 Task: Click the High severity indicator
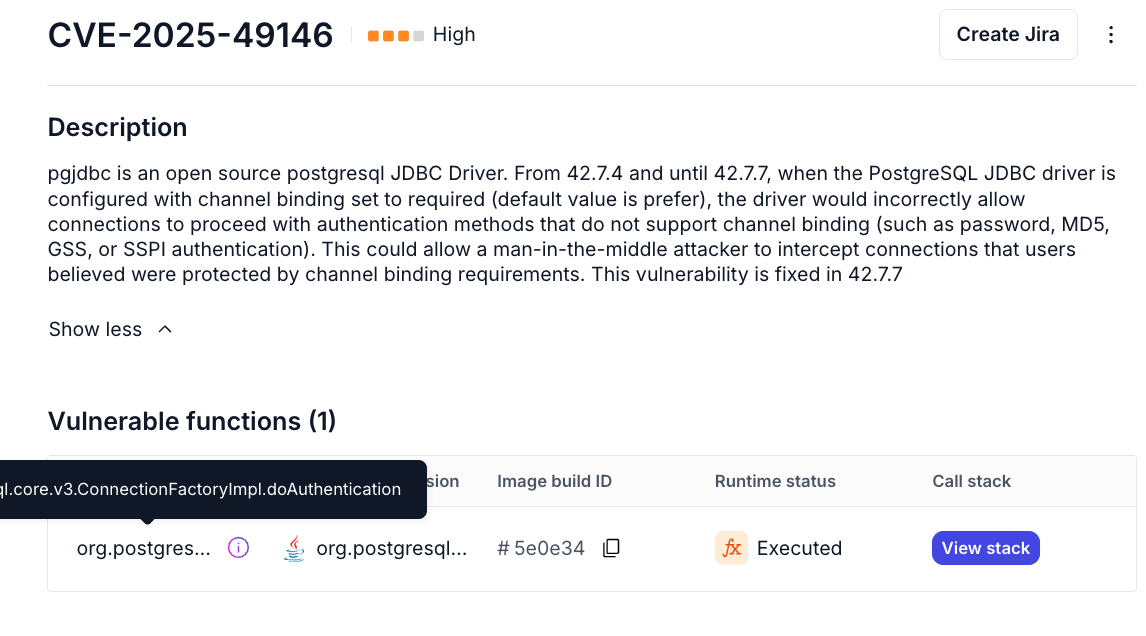[421, 34]
